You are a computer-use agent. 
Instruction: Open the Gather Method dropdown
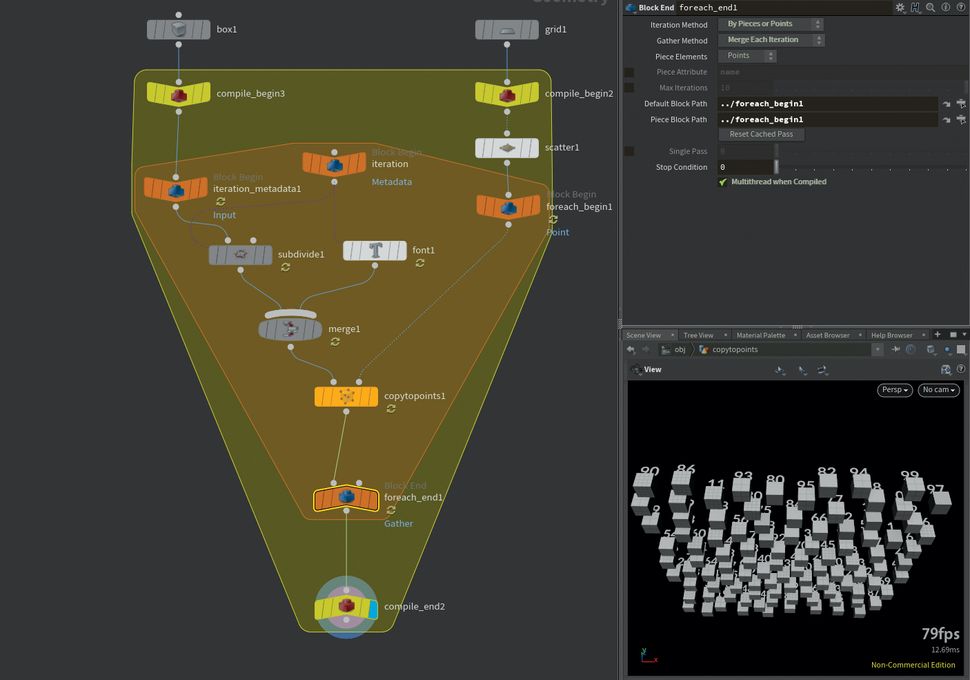[x=770, y=39]
